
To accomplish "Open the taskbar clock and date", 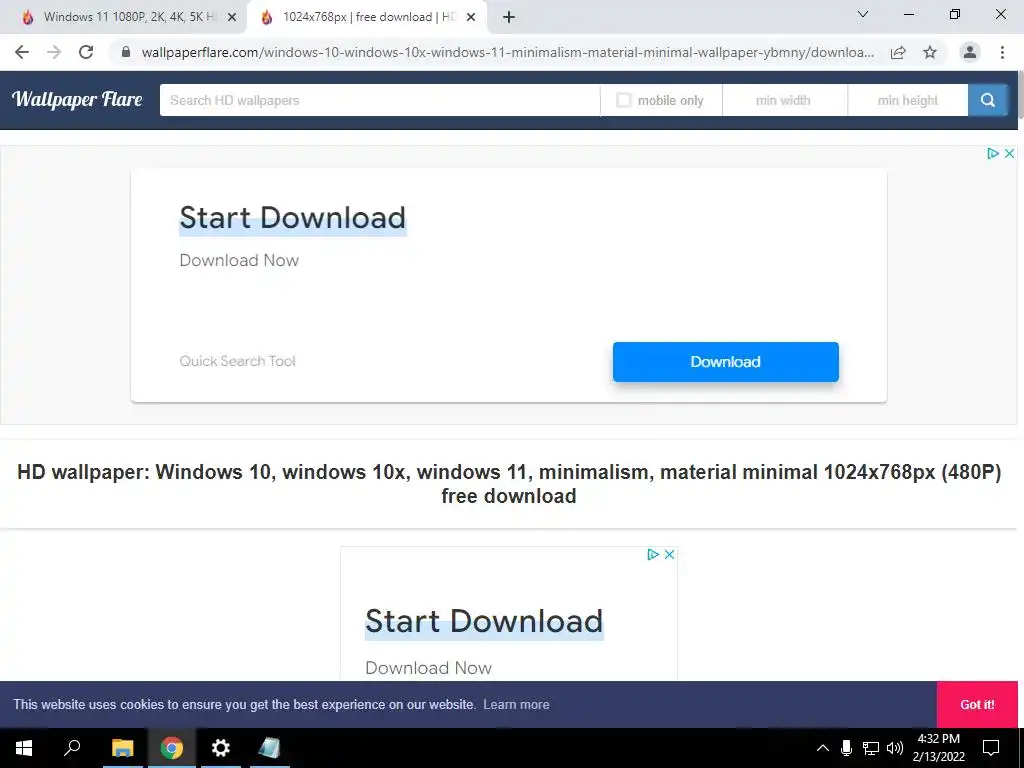I will coord(938,748).
